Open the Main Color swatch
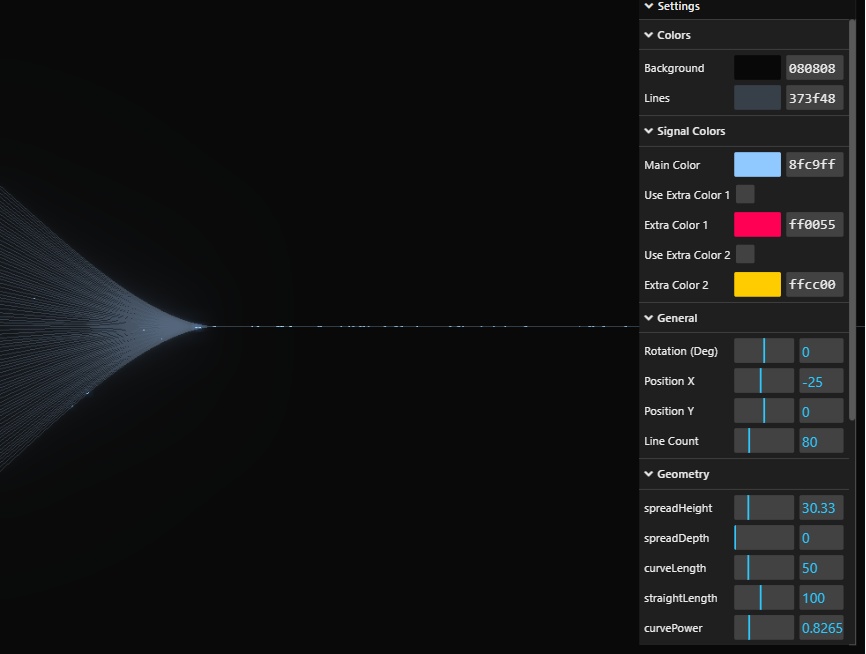This screenshot has height=654, width=866. [x=757, y=165]
